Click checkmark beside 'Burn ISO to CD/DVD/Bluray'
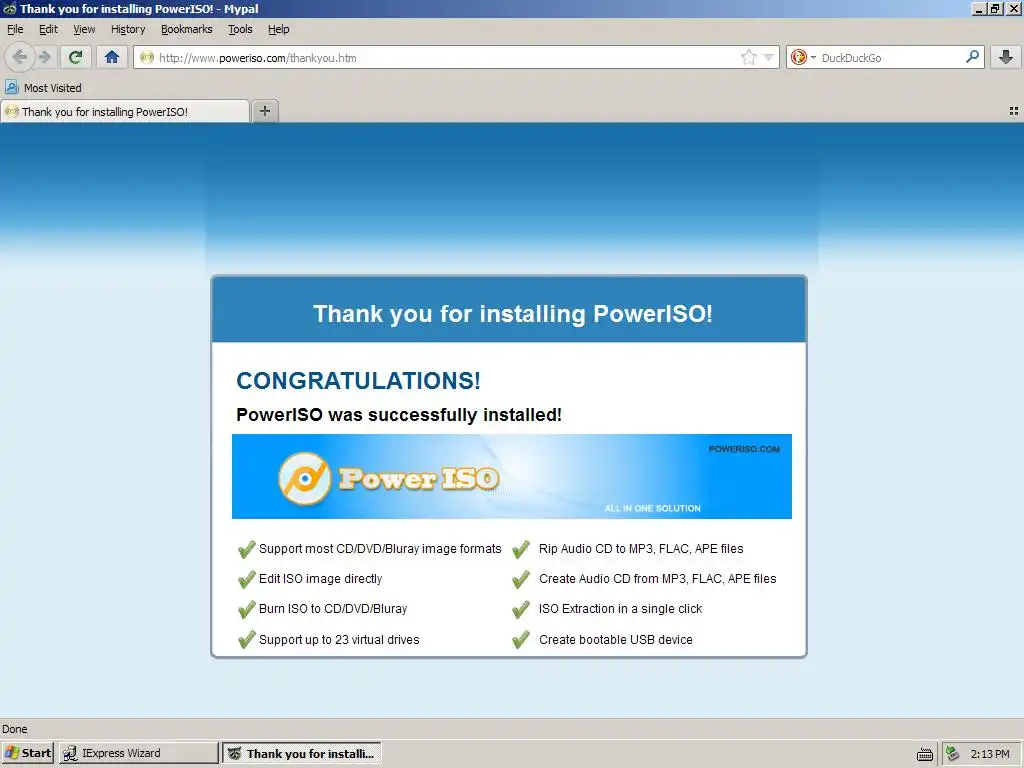 point(247,609)
